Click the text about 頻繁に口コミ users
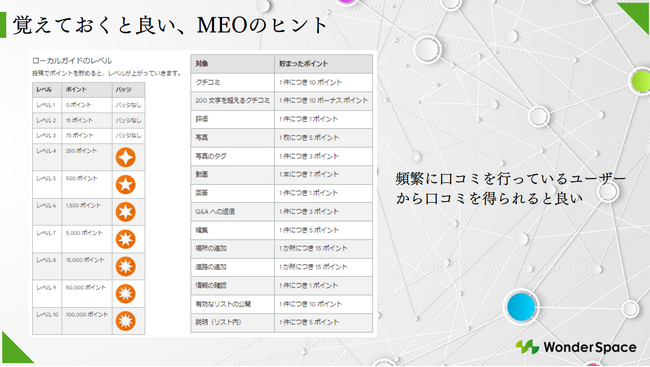 [510, 189]
